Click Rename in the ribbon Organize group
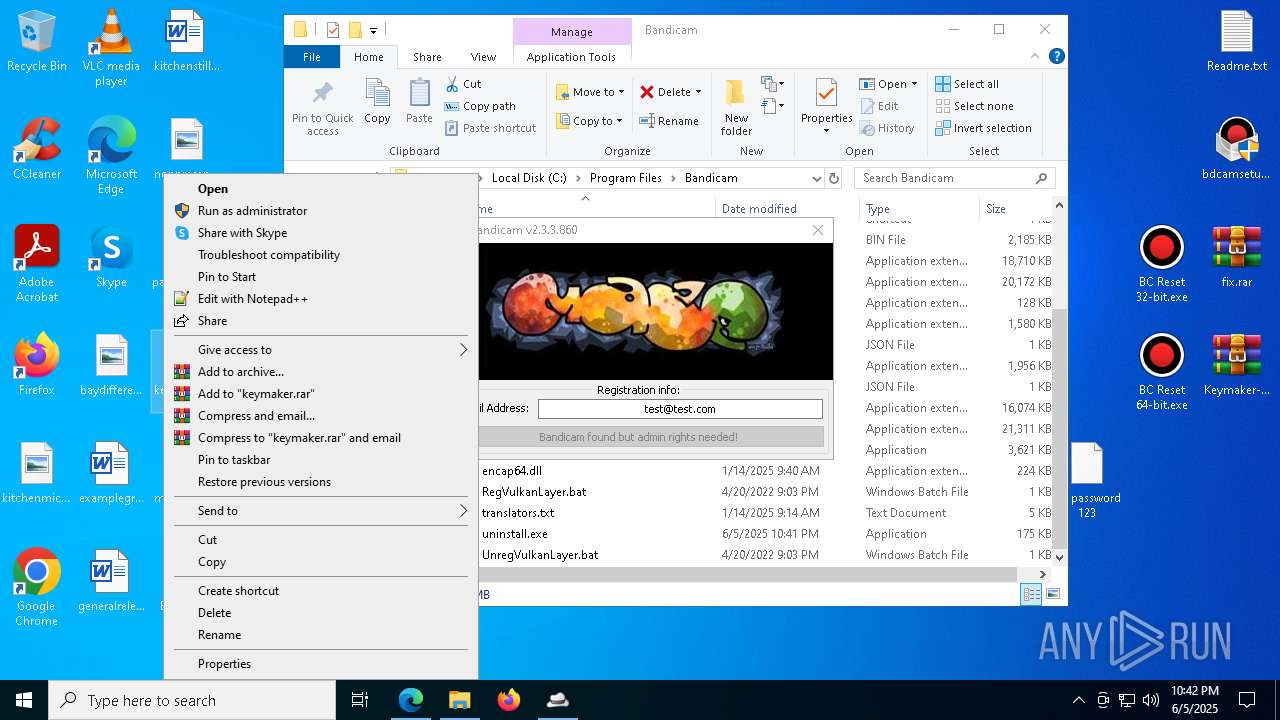 pyautogui.click(x=669, y=121)
